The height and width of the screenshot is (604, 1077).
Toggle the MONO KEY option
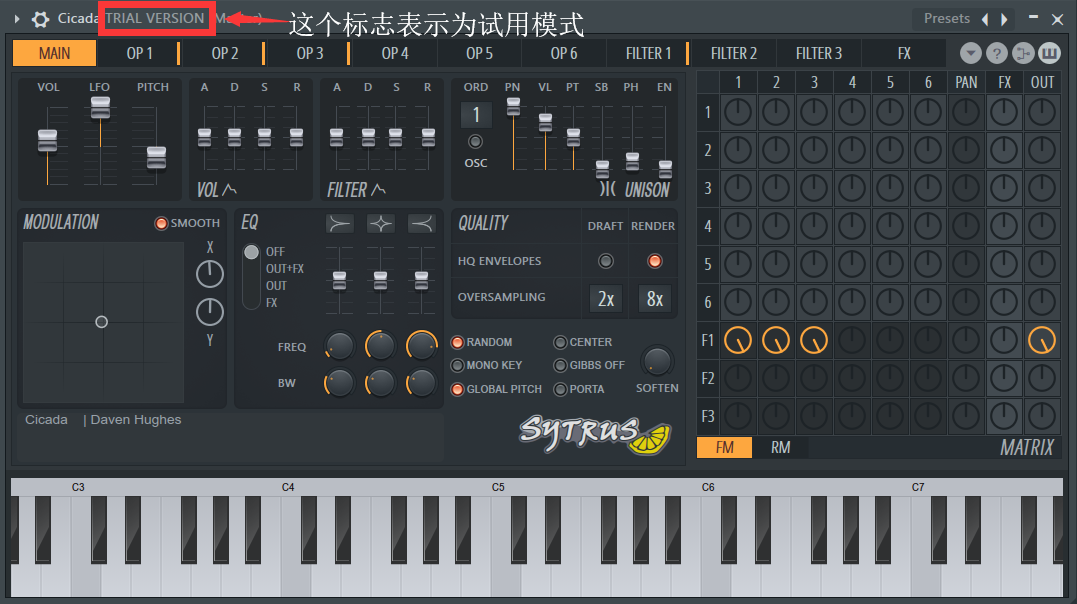[457, 366]
